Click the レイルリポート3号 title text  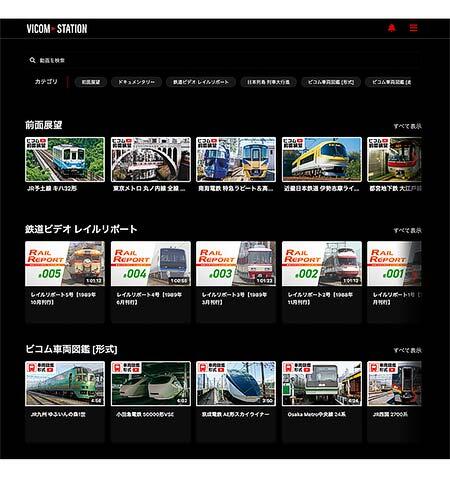(x=234, y=298)
